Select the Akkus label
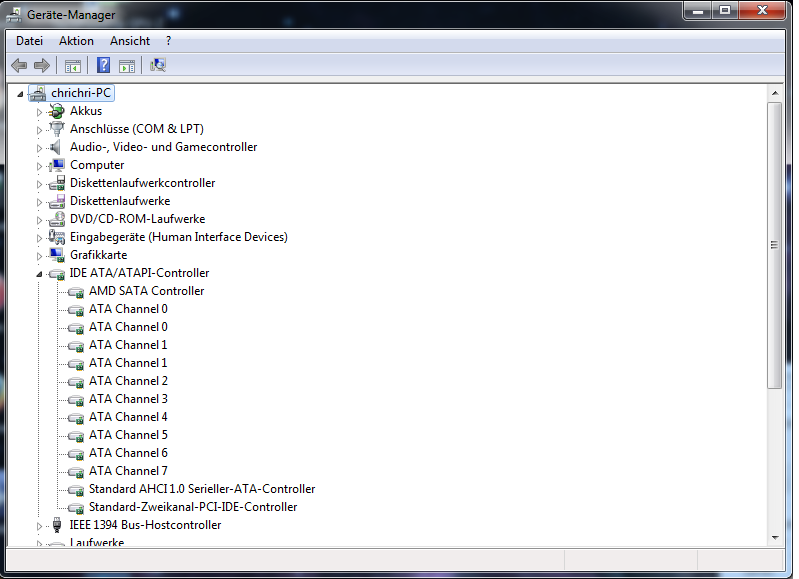This screenshot has height=579, width=799. coord(86,111)
